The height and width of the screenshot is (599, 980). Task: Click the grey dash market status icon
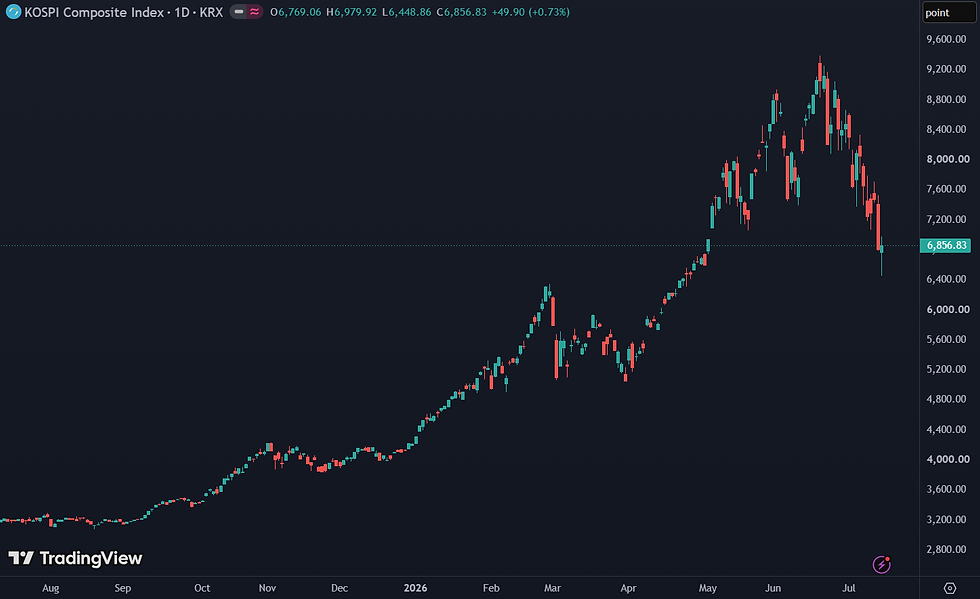click(x=239, y=12)
